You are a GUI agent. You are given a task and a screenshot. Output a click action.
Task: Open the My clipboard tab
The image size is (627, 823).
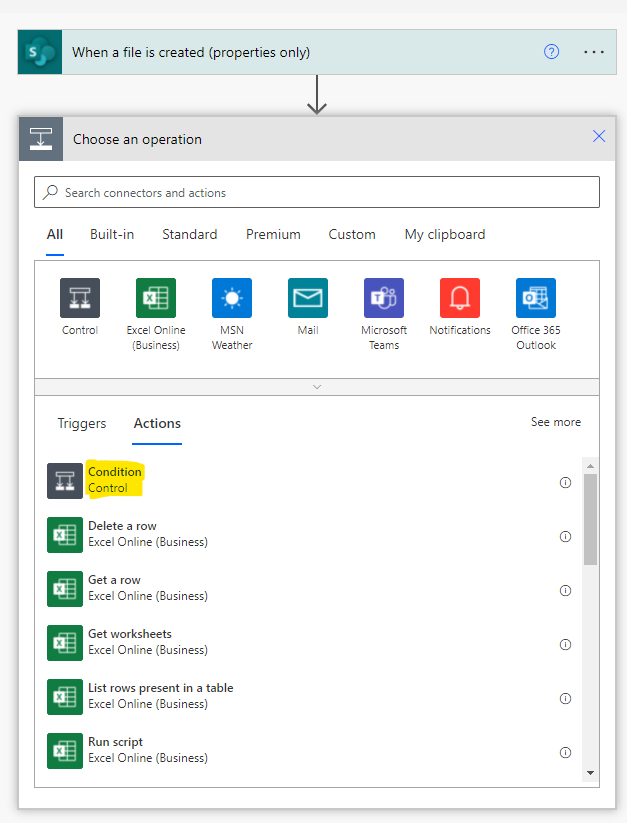point(444,234)
